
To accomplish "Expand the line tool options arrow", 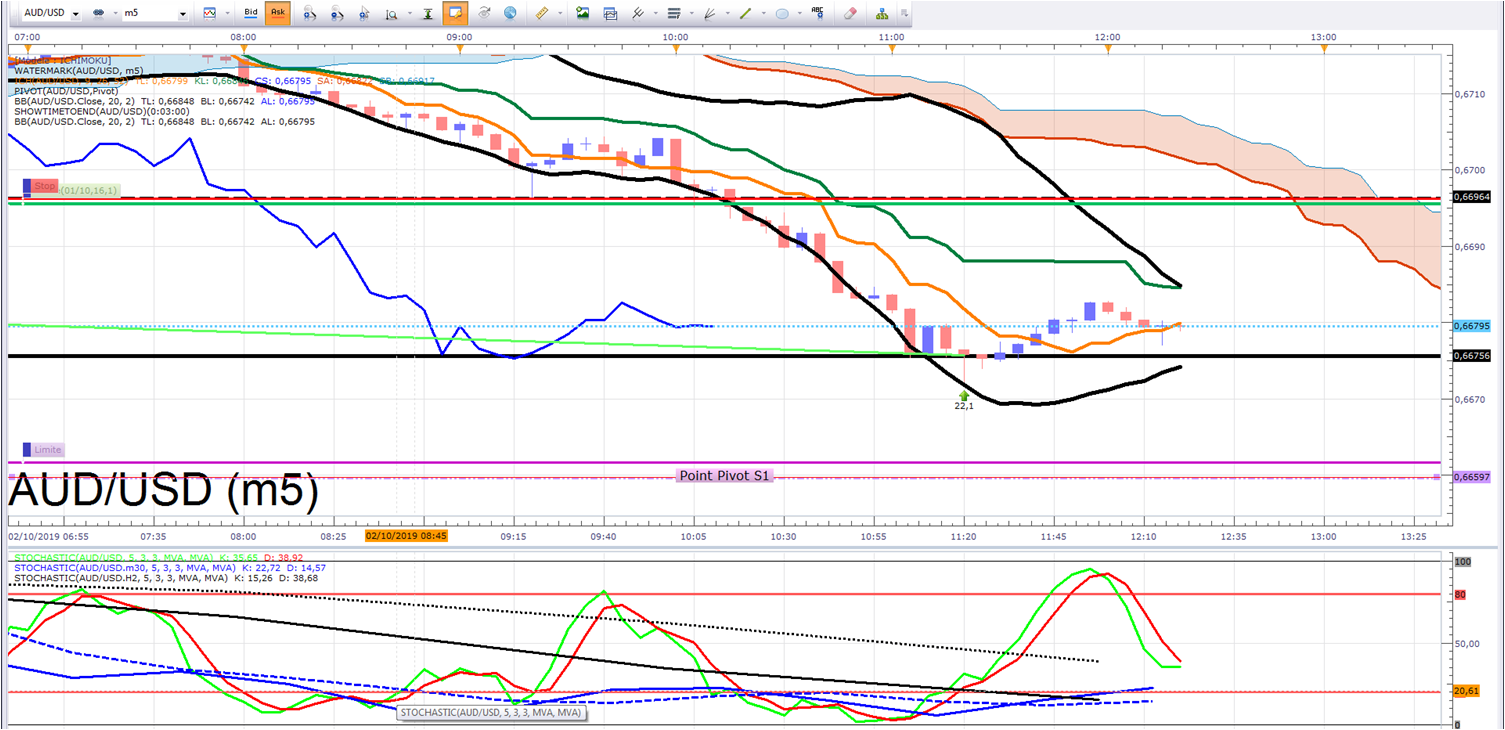I will (762, 14).
